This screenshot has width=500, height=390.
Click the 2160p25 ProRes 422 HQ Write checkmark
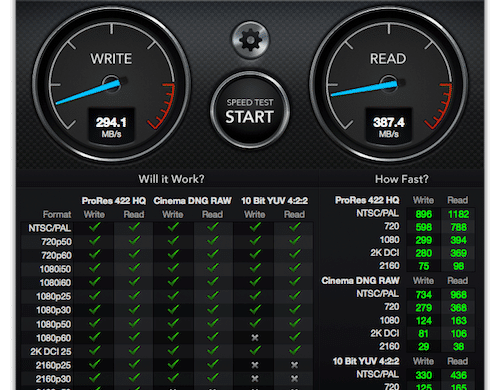pos(95,364)
